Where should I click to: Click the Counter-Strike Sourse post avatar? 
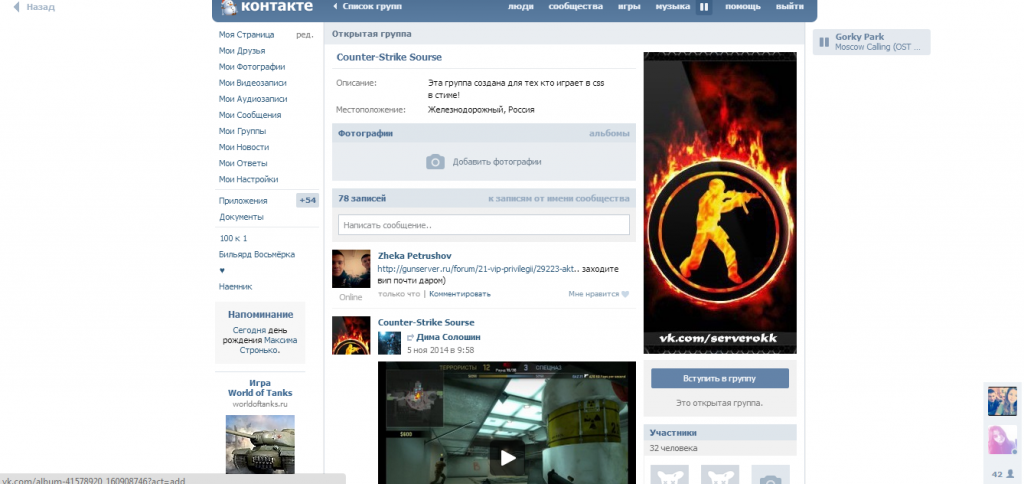(x=350, y=335)
